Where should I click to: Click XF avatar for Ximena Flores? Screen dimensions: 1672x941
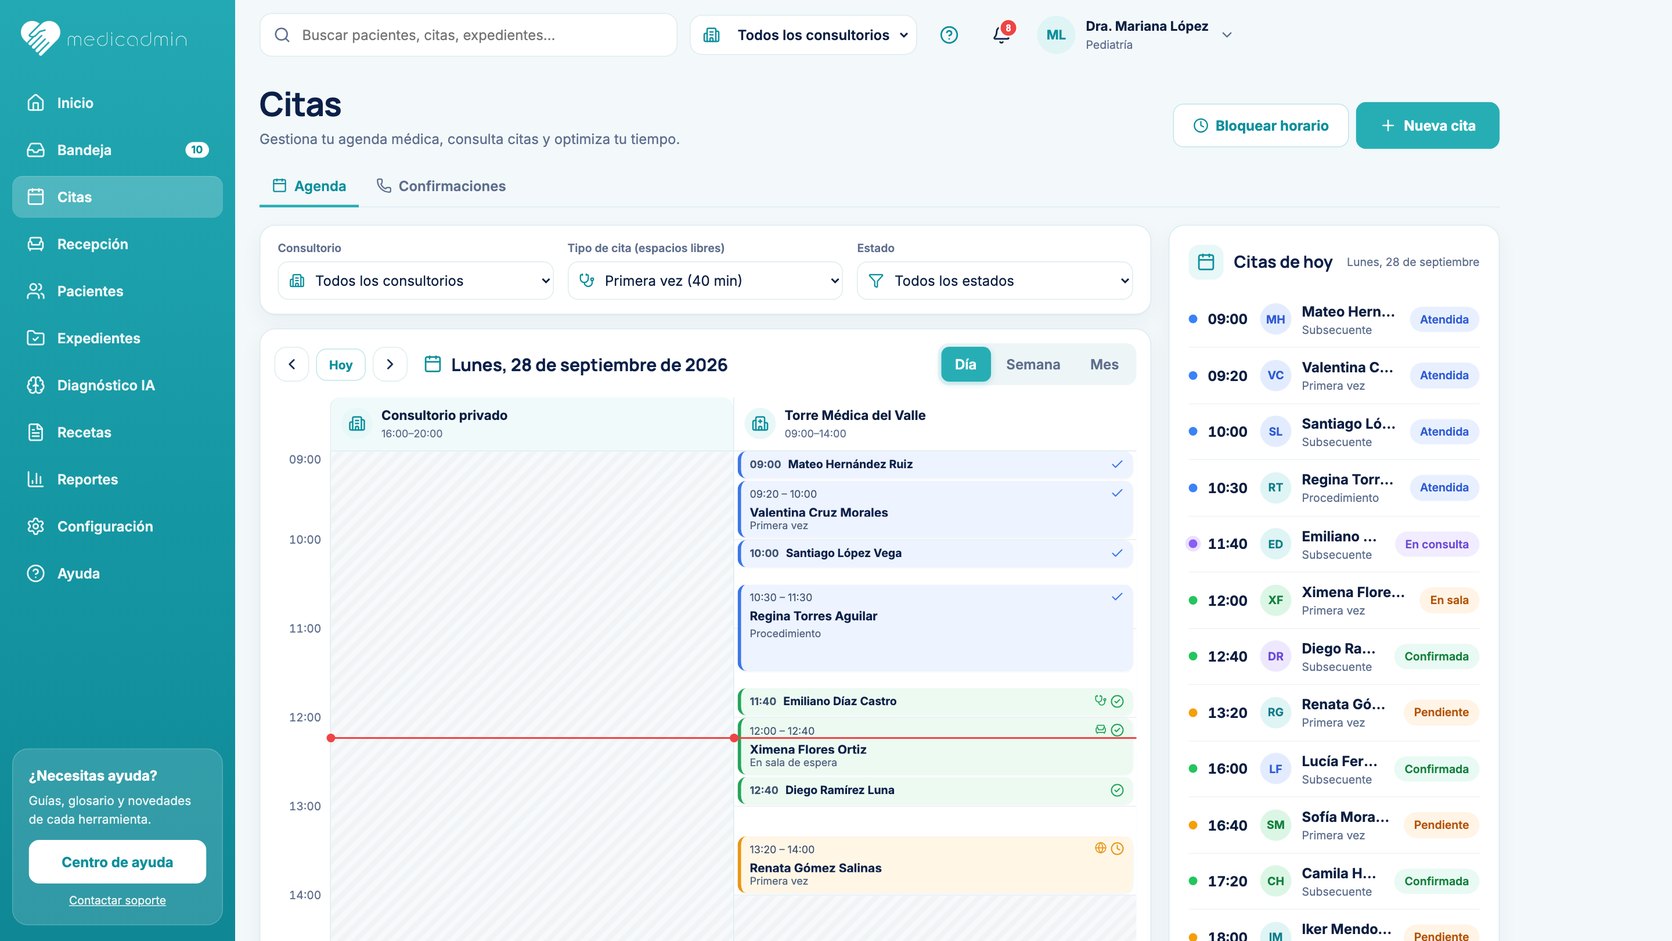coord(1275,601)
